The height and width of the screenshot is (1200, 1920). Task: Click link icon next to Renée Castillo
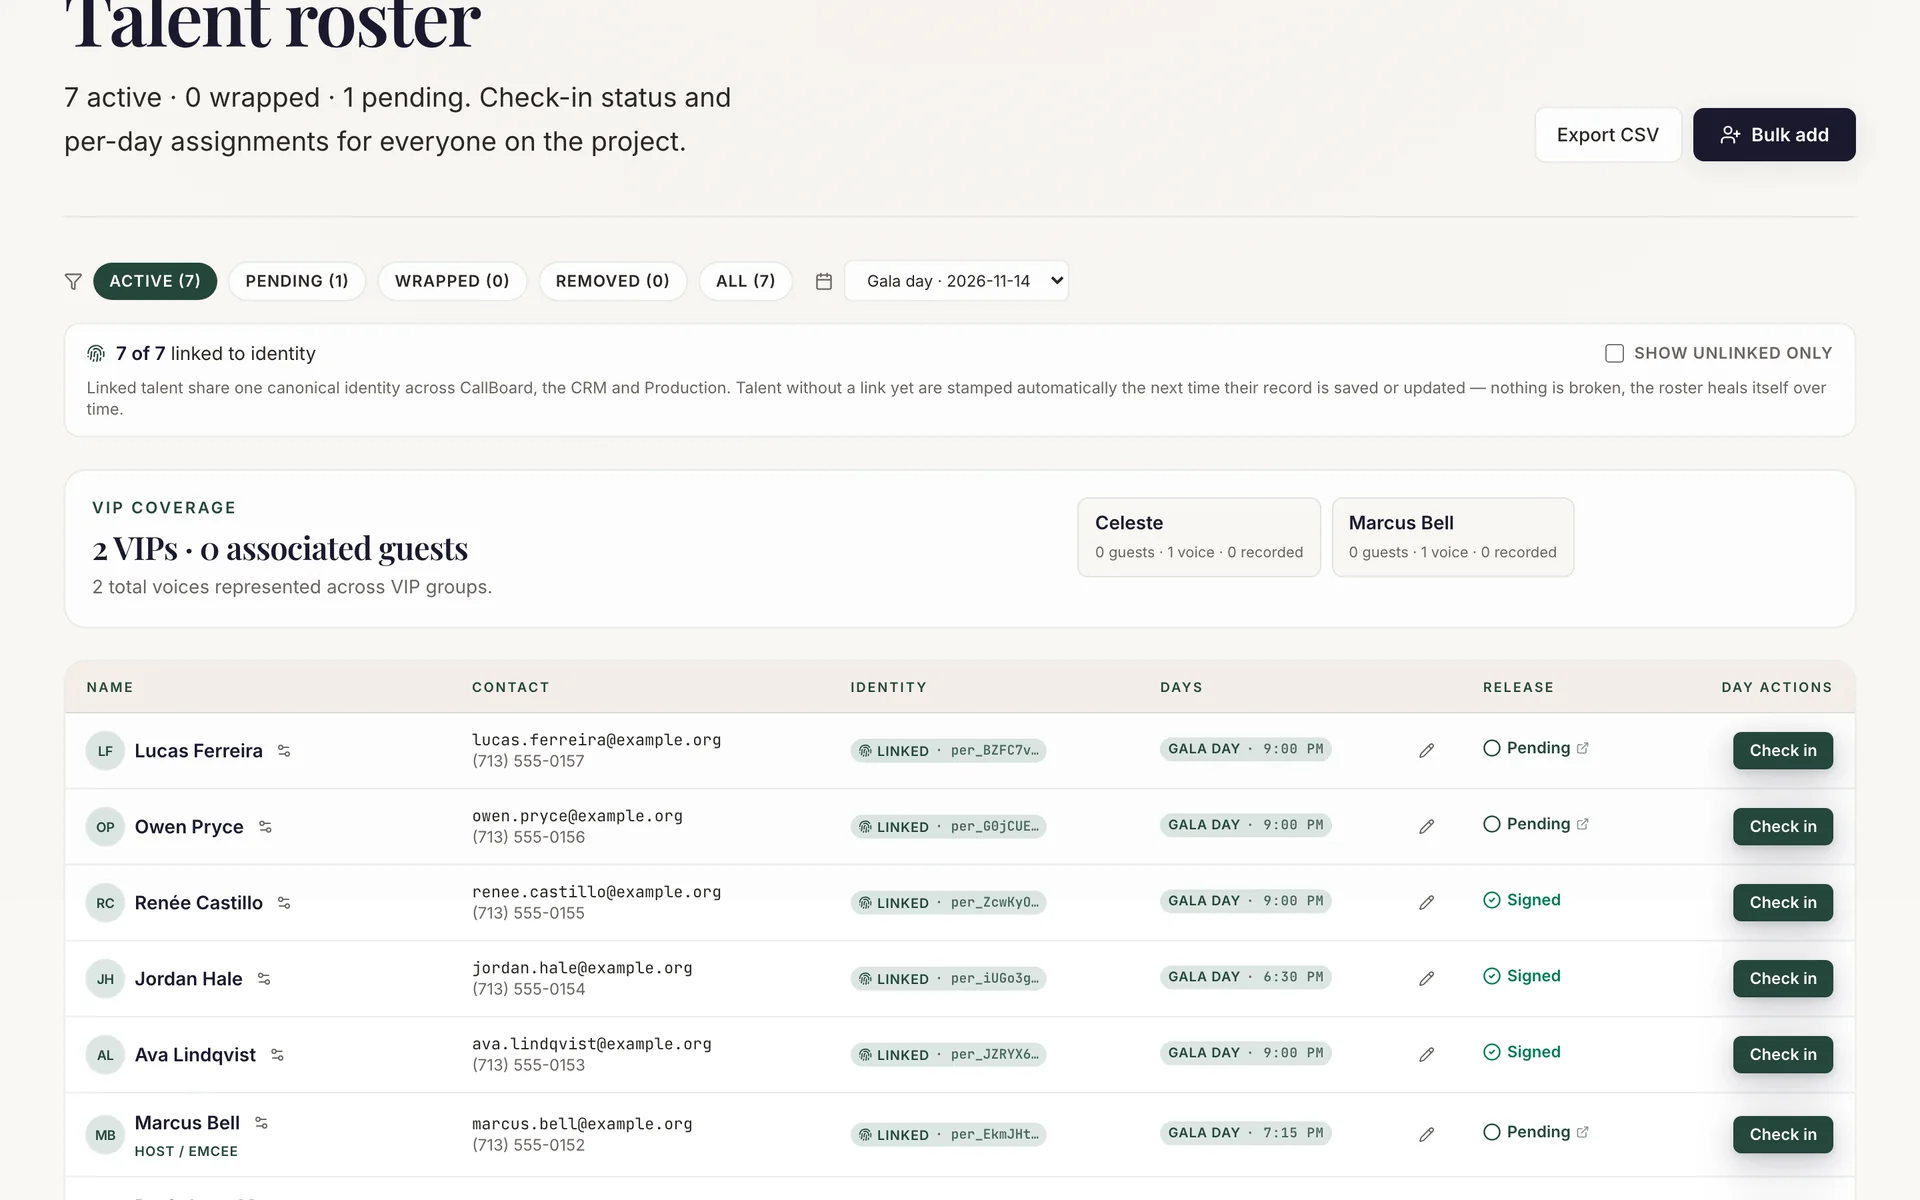284,903
